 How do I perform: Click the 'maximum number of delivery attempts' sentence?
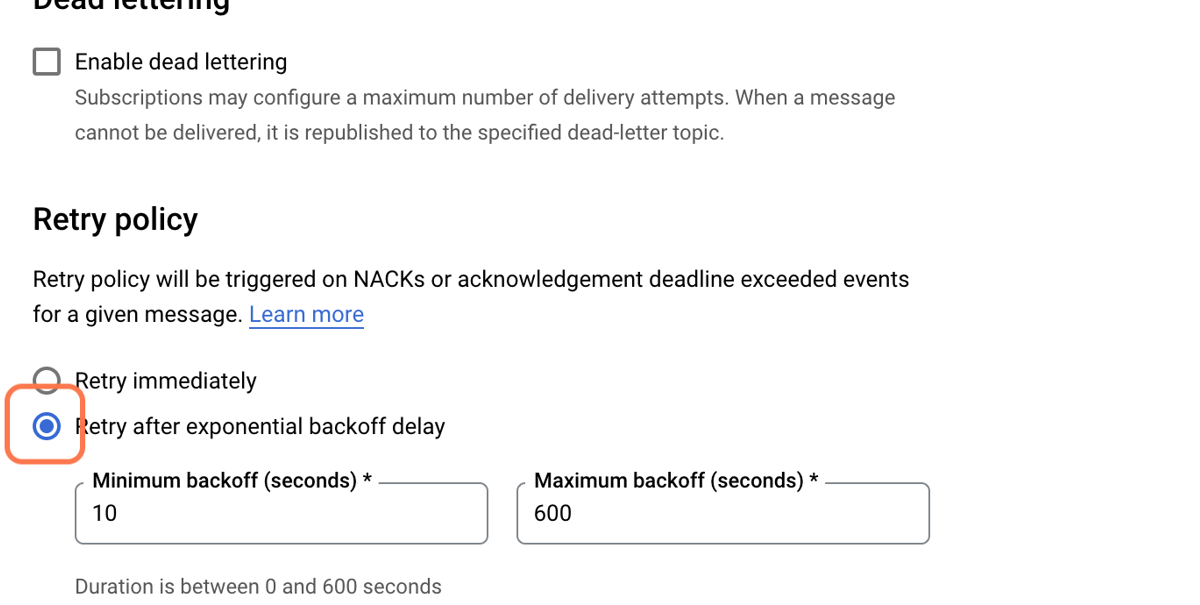click(x=485, y=98)
